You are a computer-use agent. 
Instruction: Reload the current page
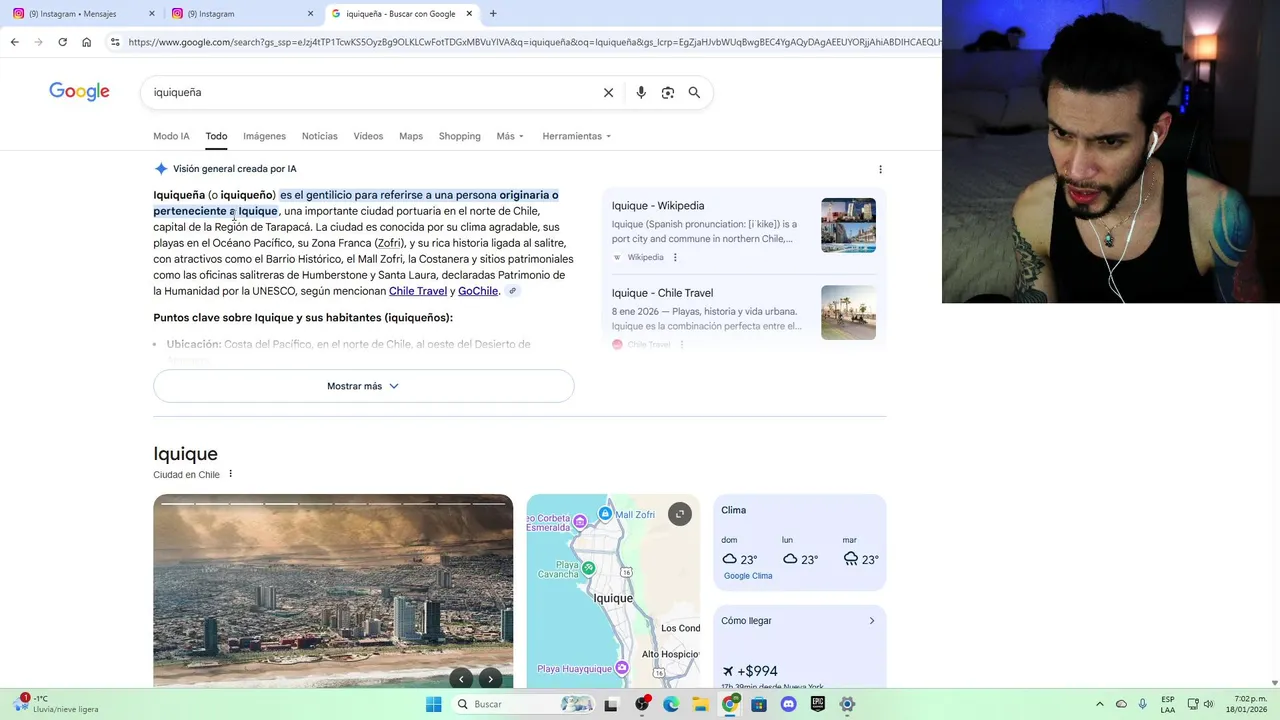62,42
